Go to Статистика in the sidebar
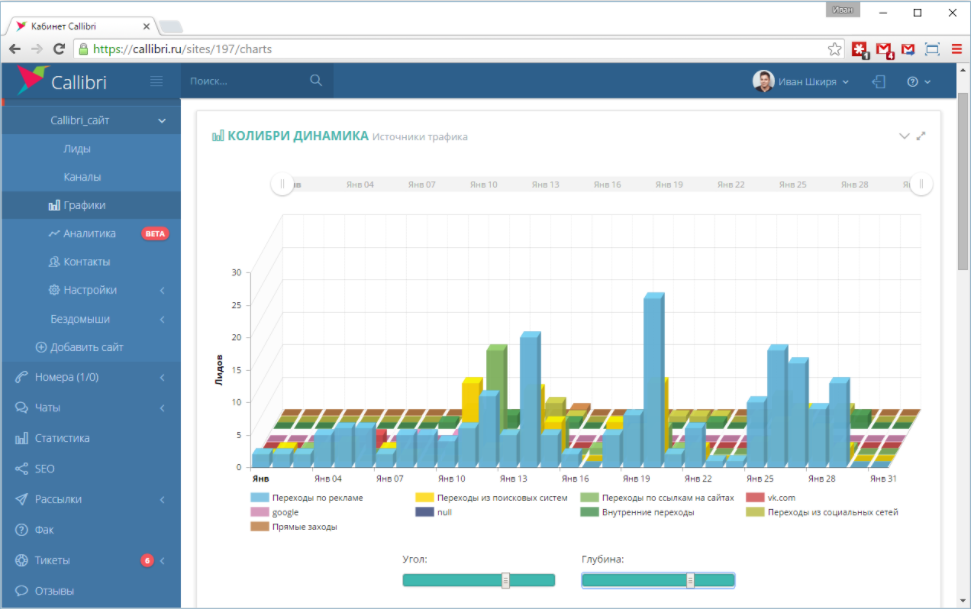 click(x=62, y=438)
